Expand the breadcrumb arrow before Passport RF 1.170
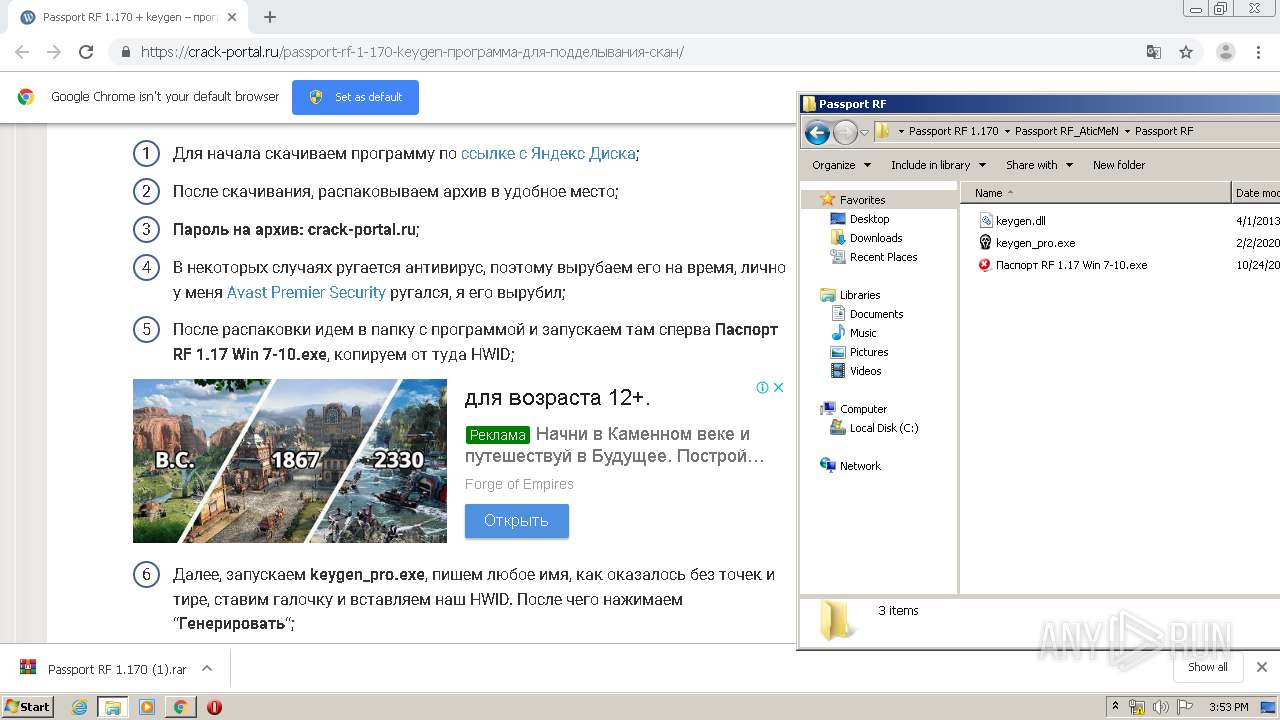 click(901, 131)
